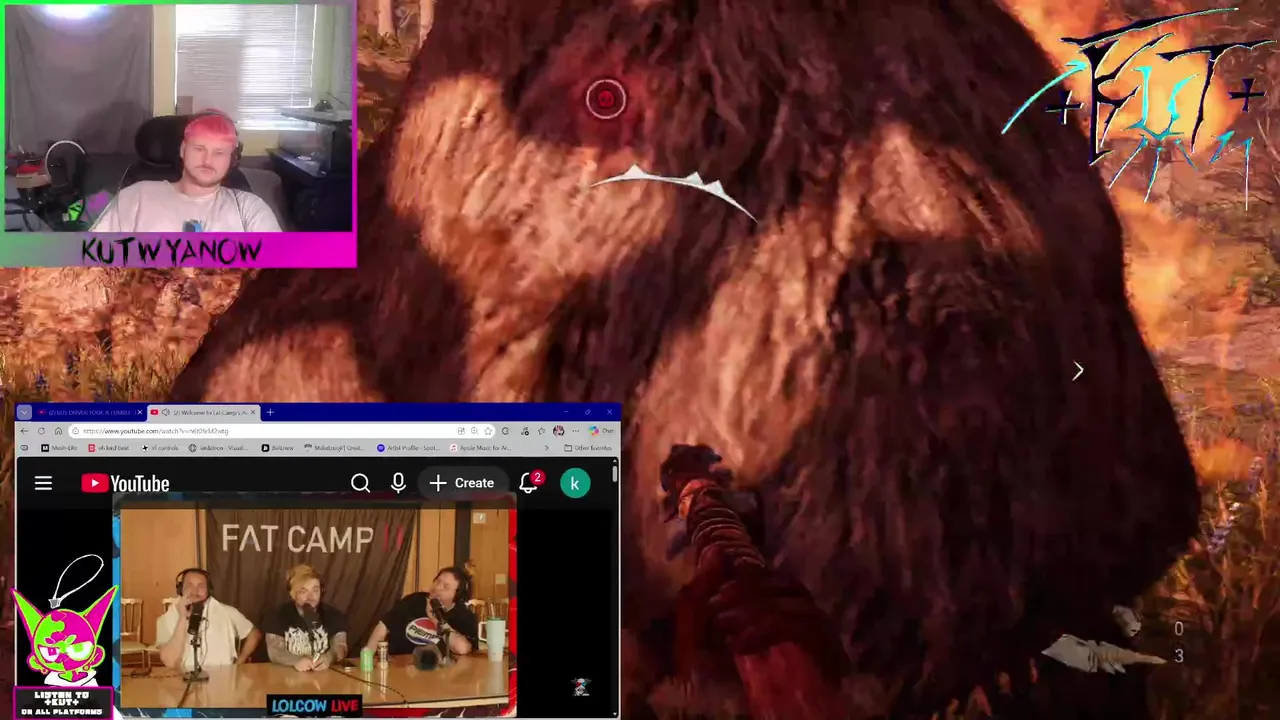This screenshot has width=1280, height=720.
Task: Open the YouTube account avatar k
Action: [575, 483]
